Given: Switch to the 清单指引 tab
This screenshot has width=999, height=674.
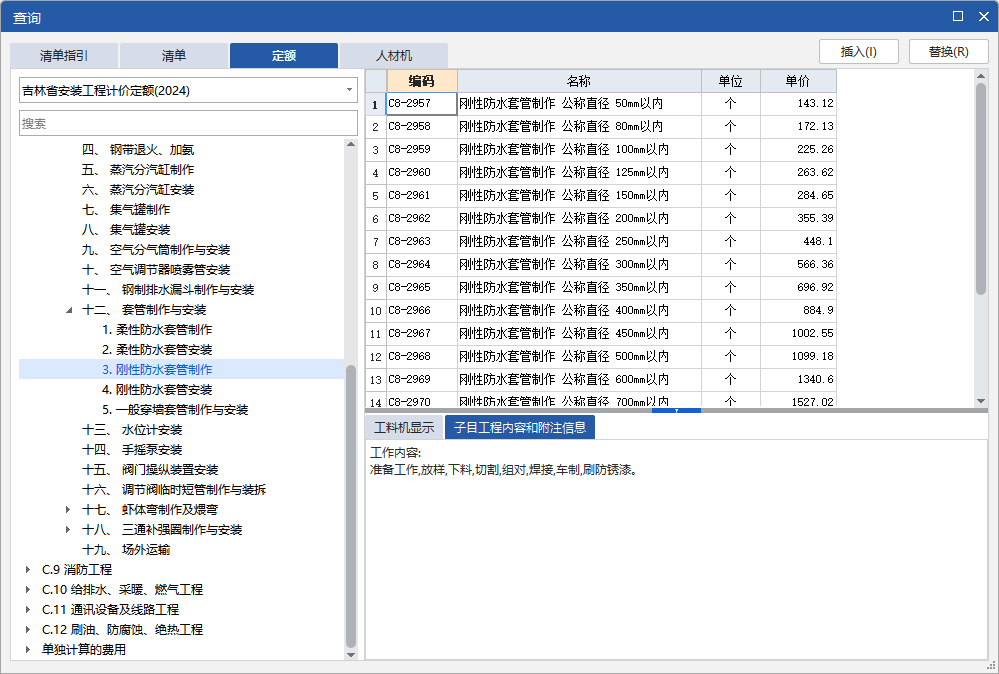Looking at the screenshot, I should [64, 56].
